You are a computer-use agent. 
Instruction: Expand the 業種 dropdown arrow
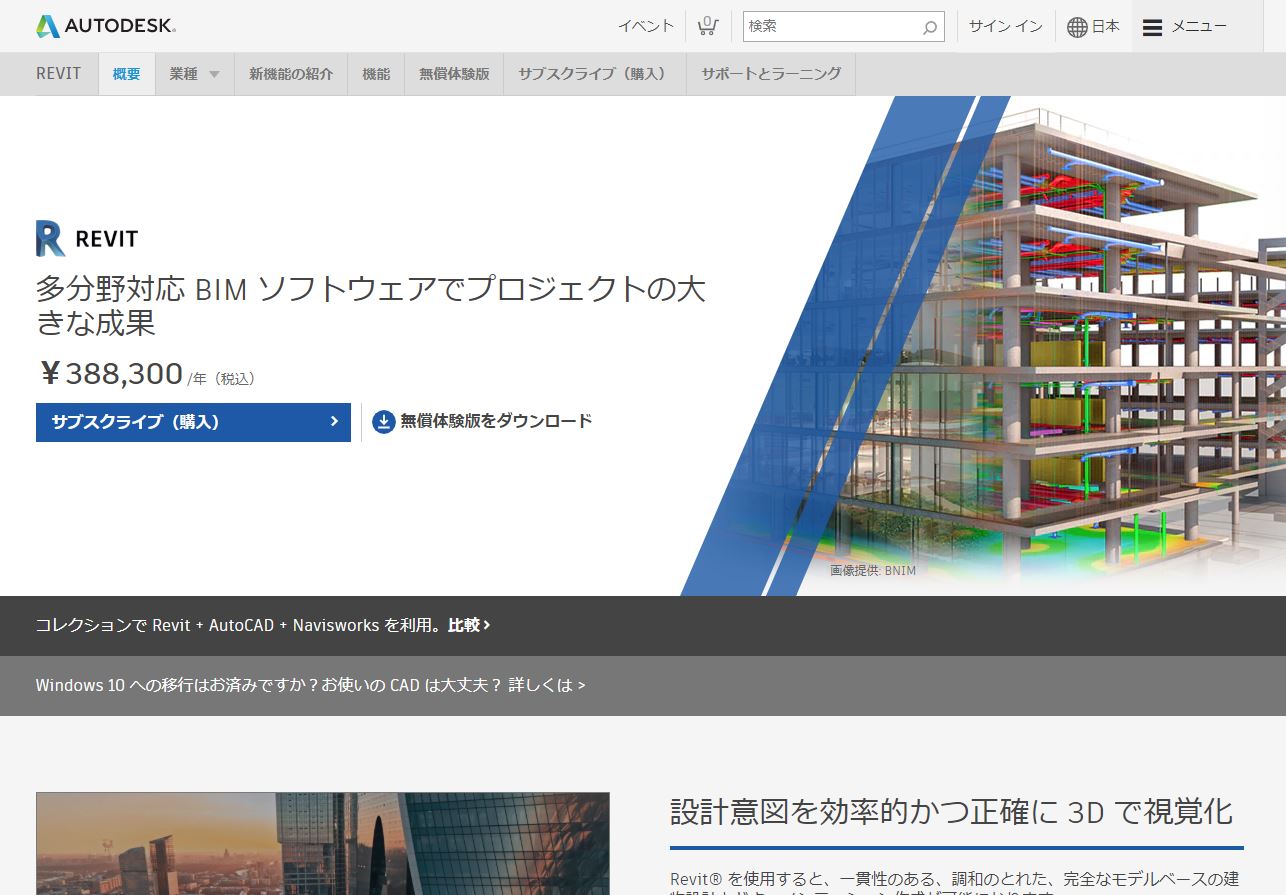coord(214,75)
